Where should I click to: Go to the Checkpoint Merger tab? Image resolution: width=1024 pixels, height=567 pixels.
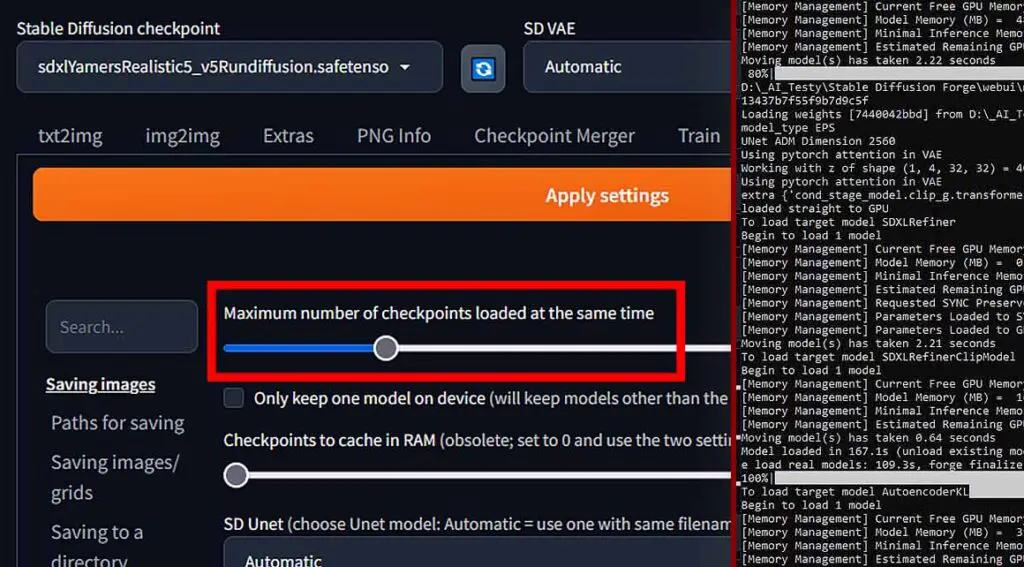point(554,136)
